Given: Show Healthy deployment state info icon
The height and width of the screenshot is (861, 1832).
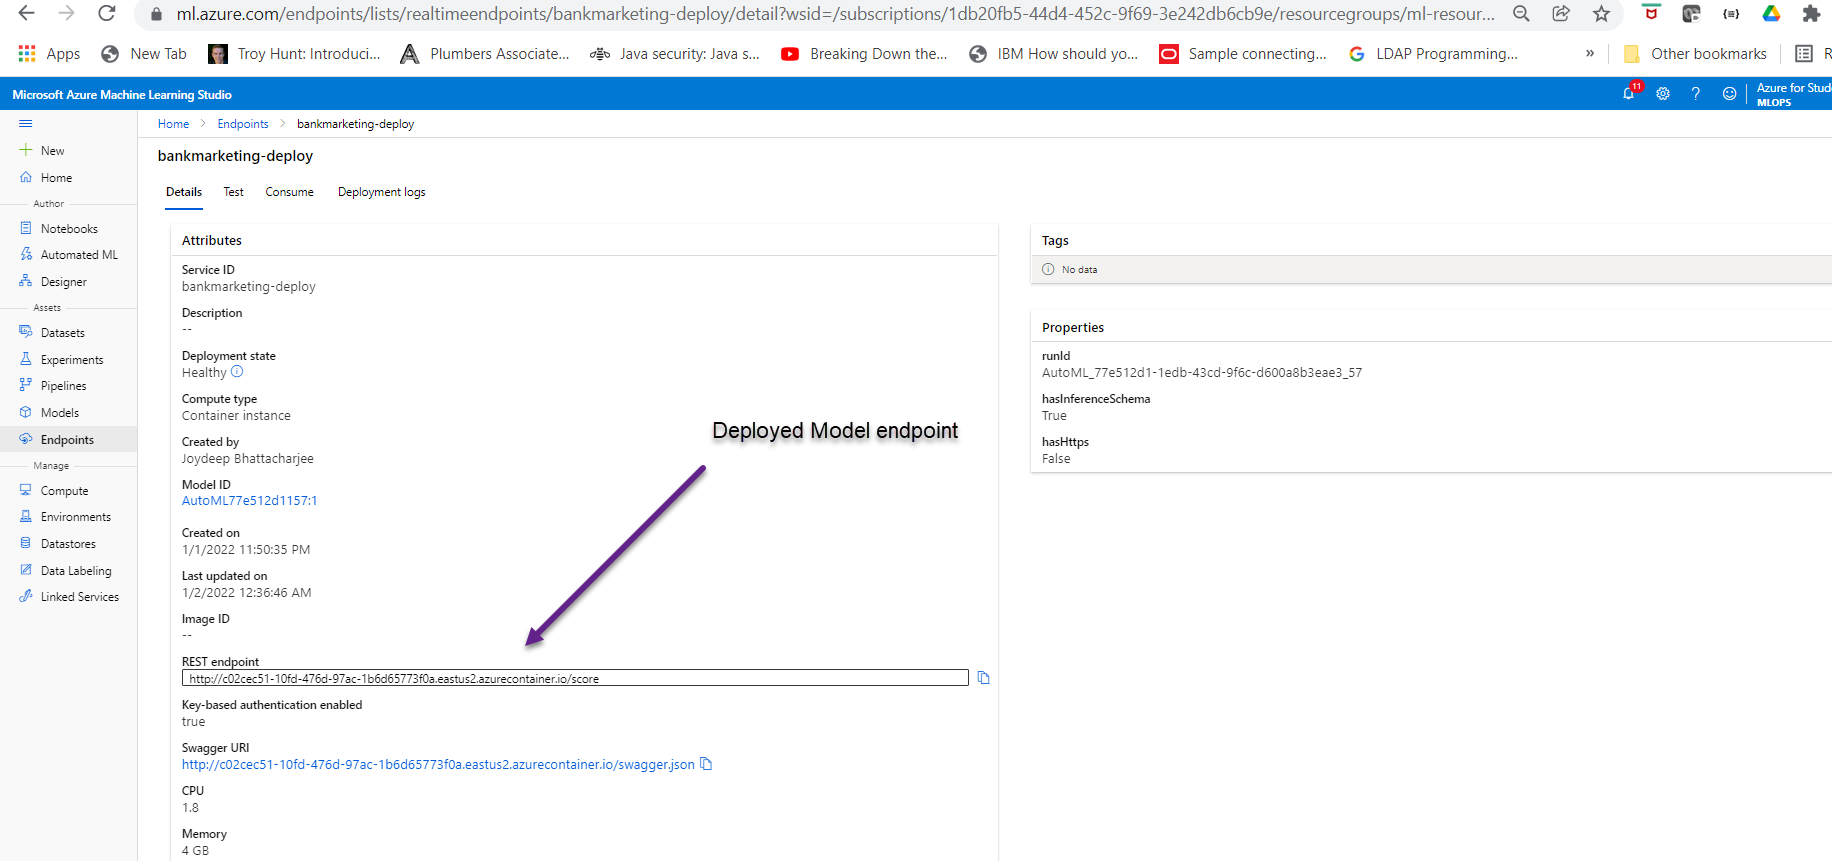Looking at the screenshot, I should [237, 372].
